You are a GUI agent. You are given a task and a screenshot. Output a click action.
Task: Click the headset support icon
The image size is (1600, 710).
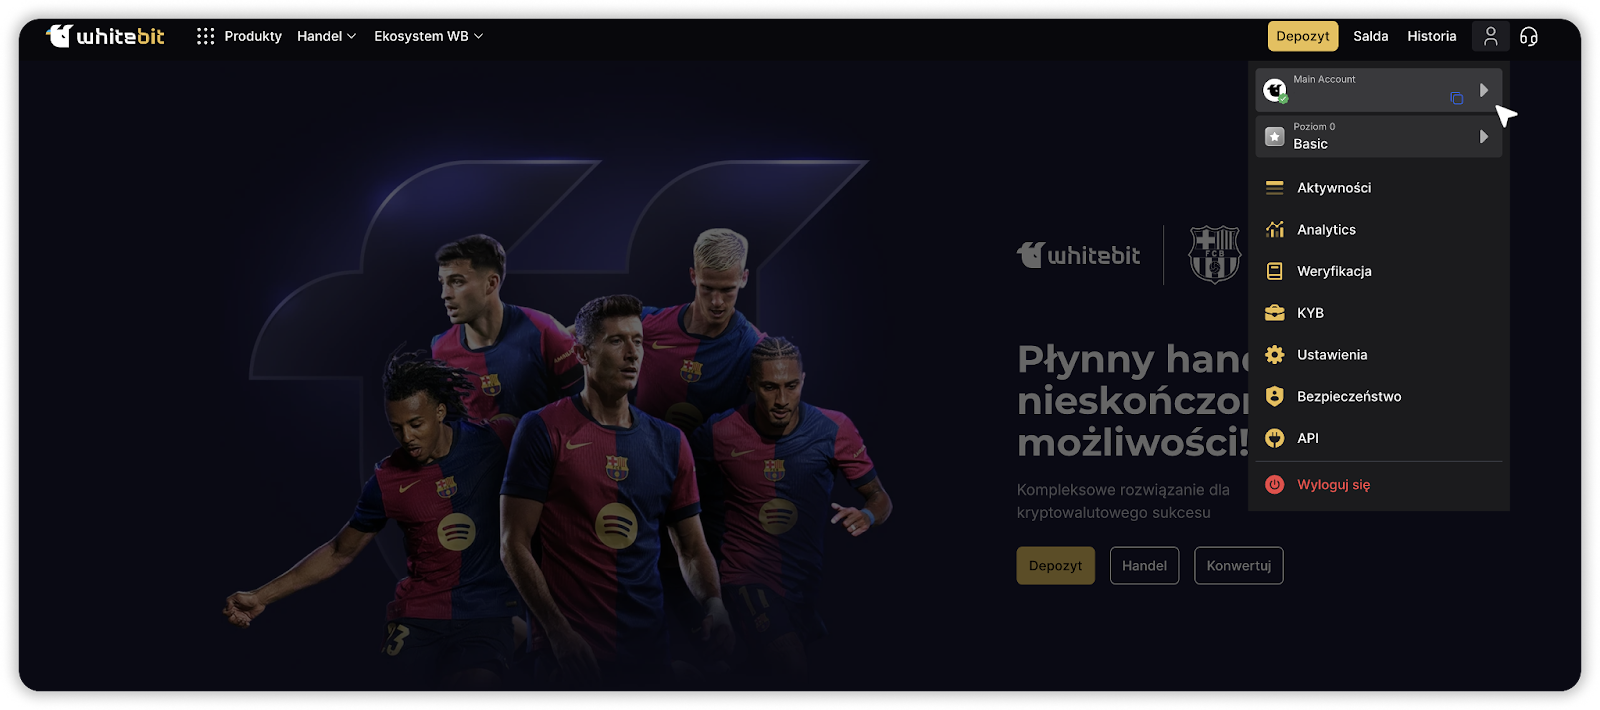tap(1528, 36)
